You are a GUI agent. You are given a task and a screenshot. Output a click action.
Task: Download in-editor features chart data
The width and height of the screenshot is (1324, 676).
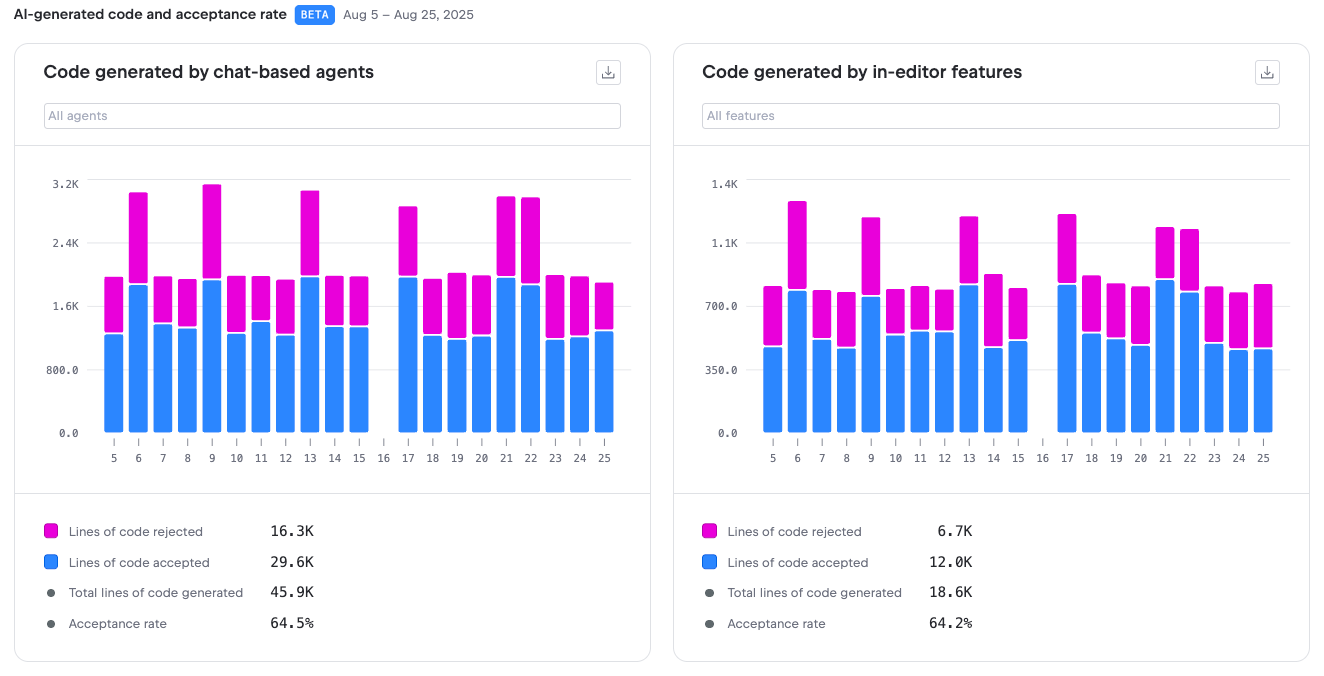click(1267, 72)
